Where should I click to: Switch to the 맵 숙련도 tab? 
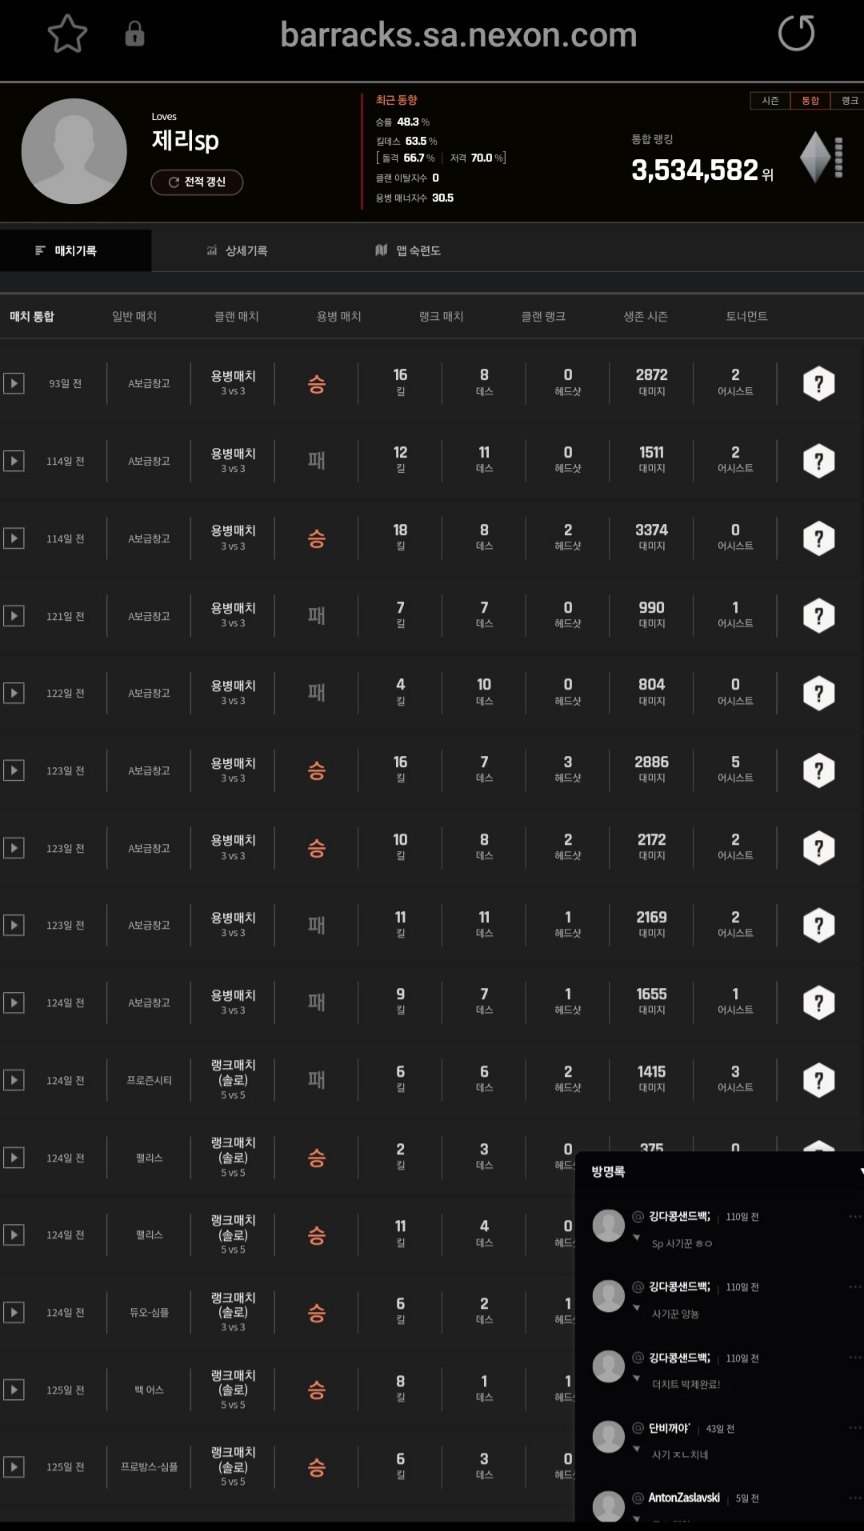point(408,251)
